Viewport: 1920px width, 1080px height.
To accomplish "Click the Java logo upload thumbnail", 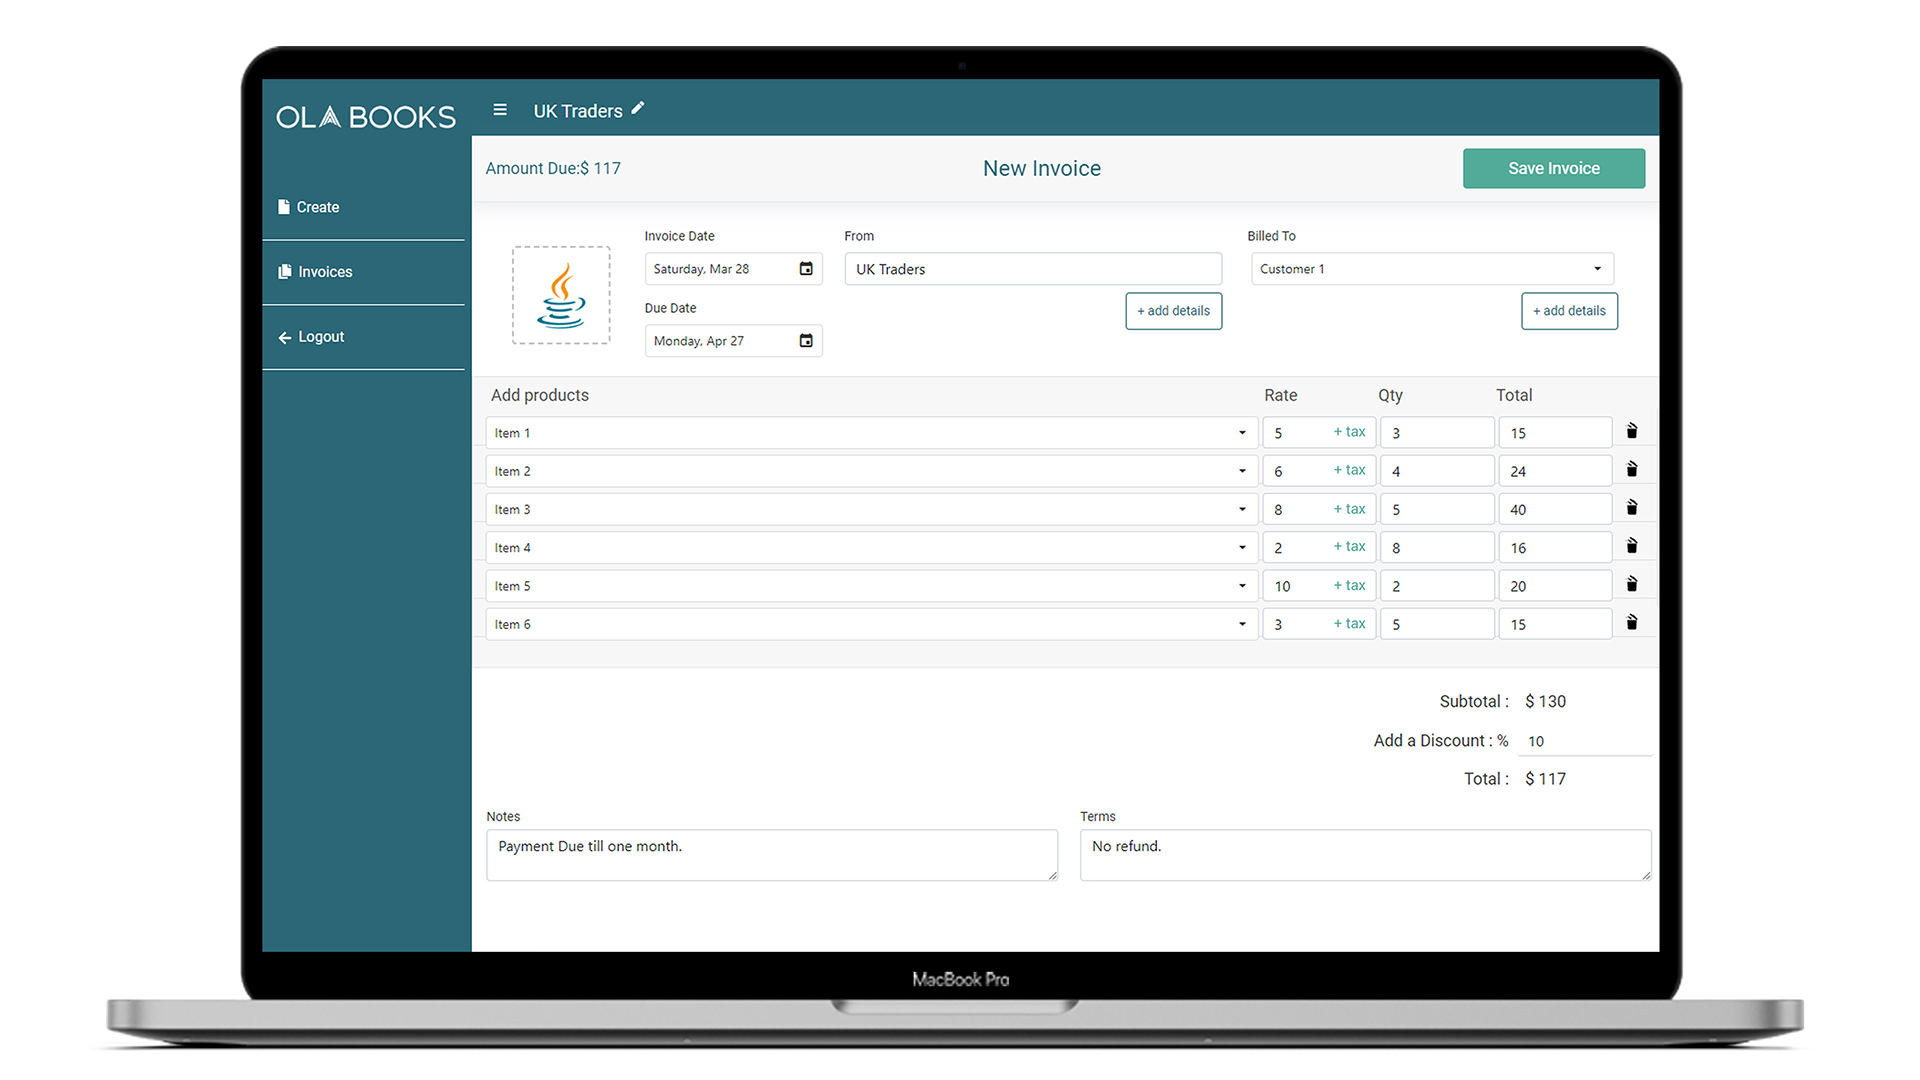I will point(561,296).
